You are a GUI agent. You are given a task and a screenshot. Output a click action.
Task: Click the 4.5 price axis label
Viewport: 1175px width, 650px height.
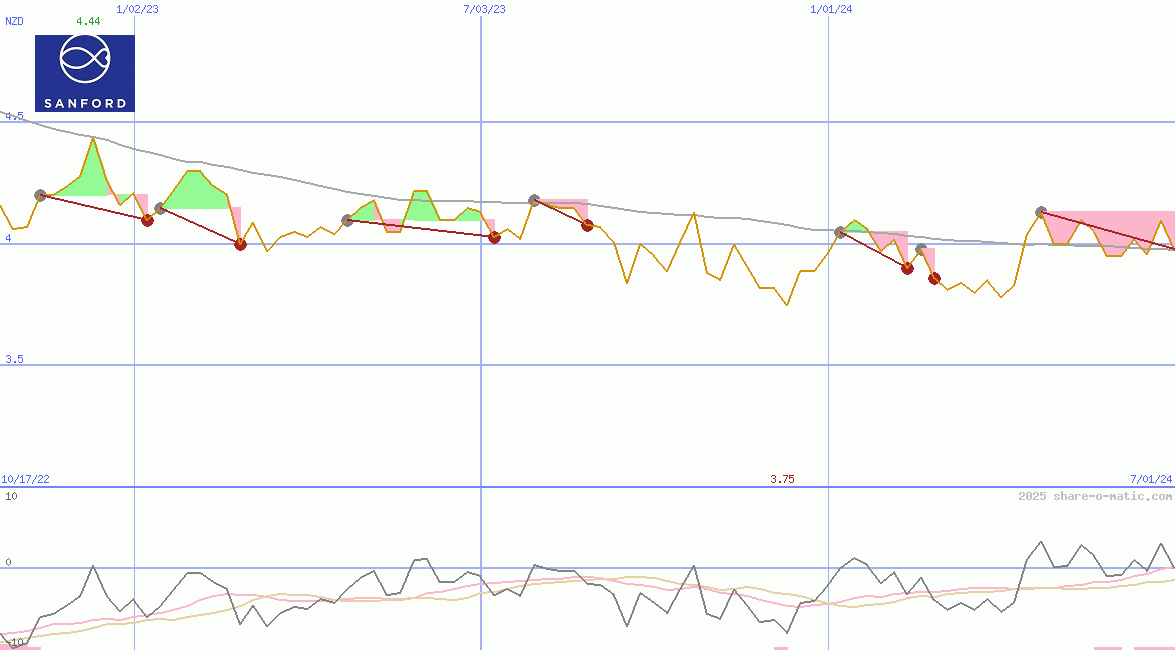click(x=14, y=117)
